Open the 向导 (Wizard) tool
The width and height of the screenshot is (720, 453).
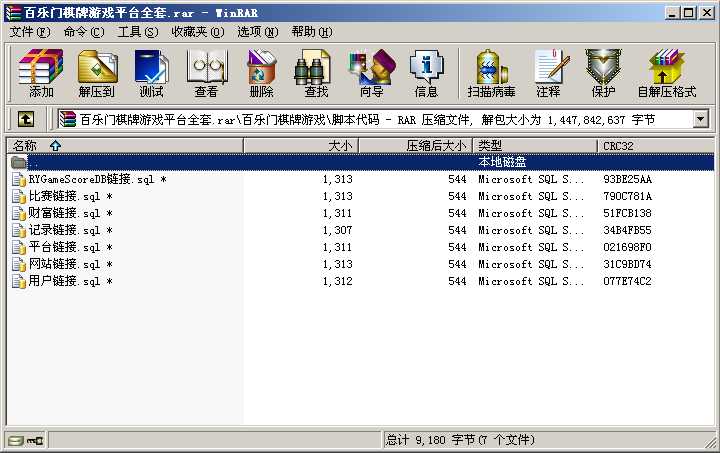point(371,73)
